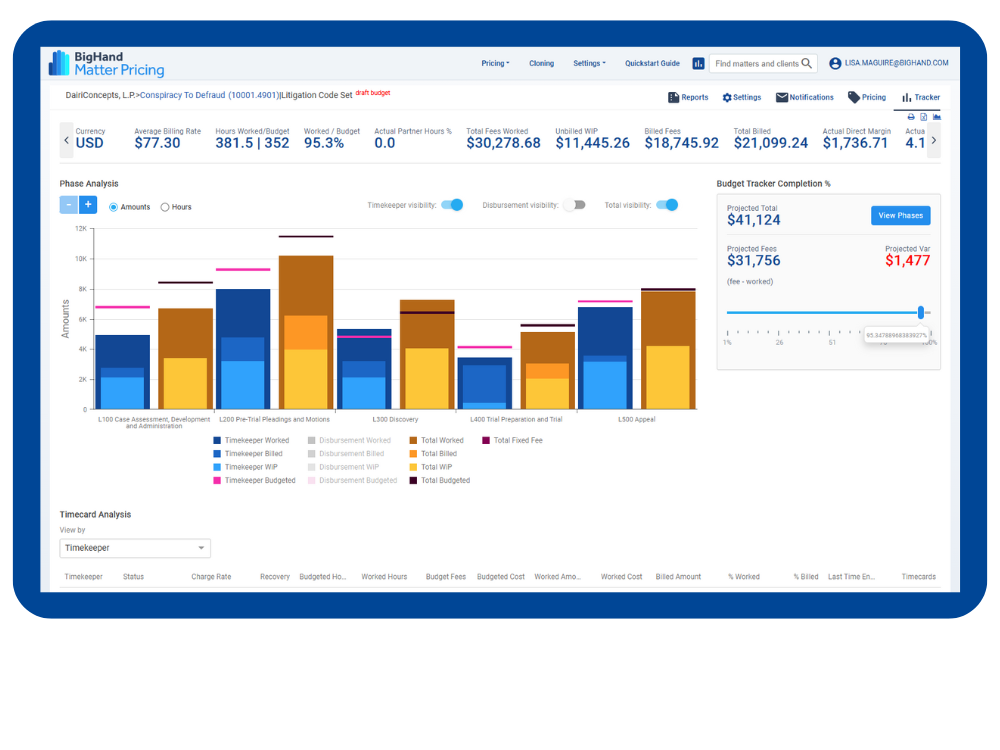Viewport: 1000px width, 750px height.
Task: Click the search magnifier icon
Action: point(807,63)
